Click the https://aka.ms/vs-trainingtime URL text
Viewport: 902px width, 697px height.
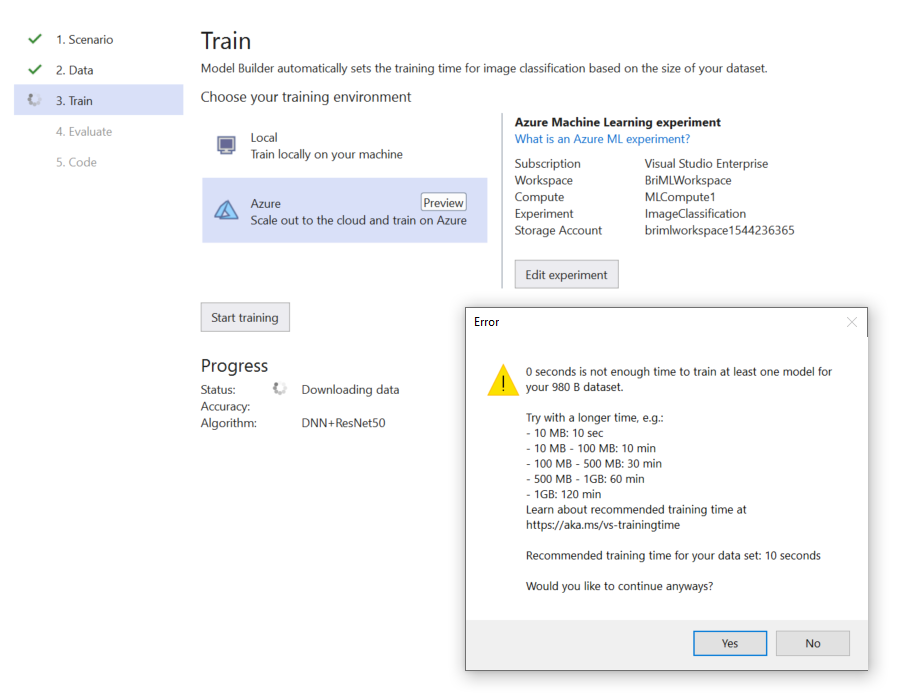[x=603, y=524]
